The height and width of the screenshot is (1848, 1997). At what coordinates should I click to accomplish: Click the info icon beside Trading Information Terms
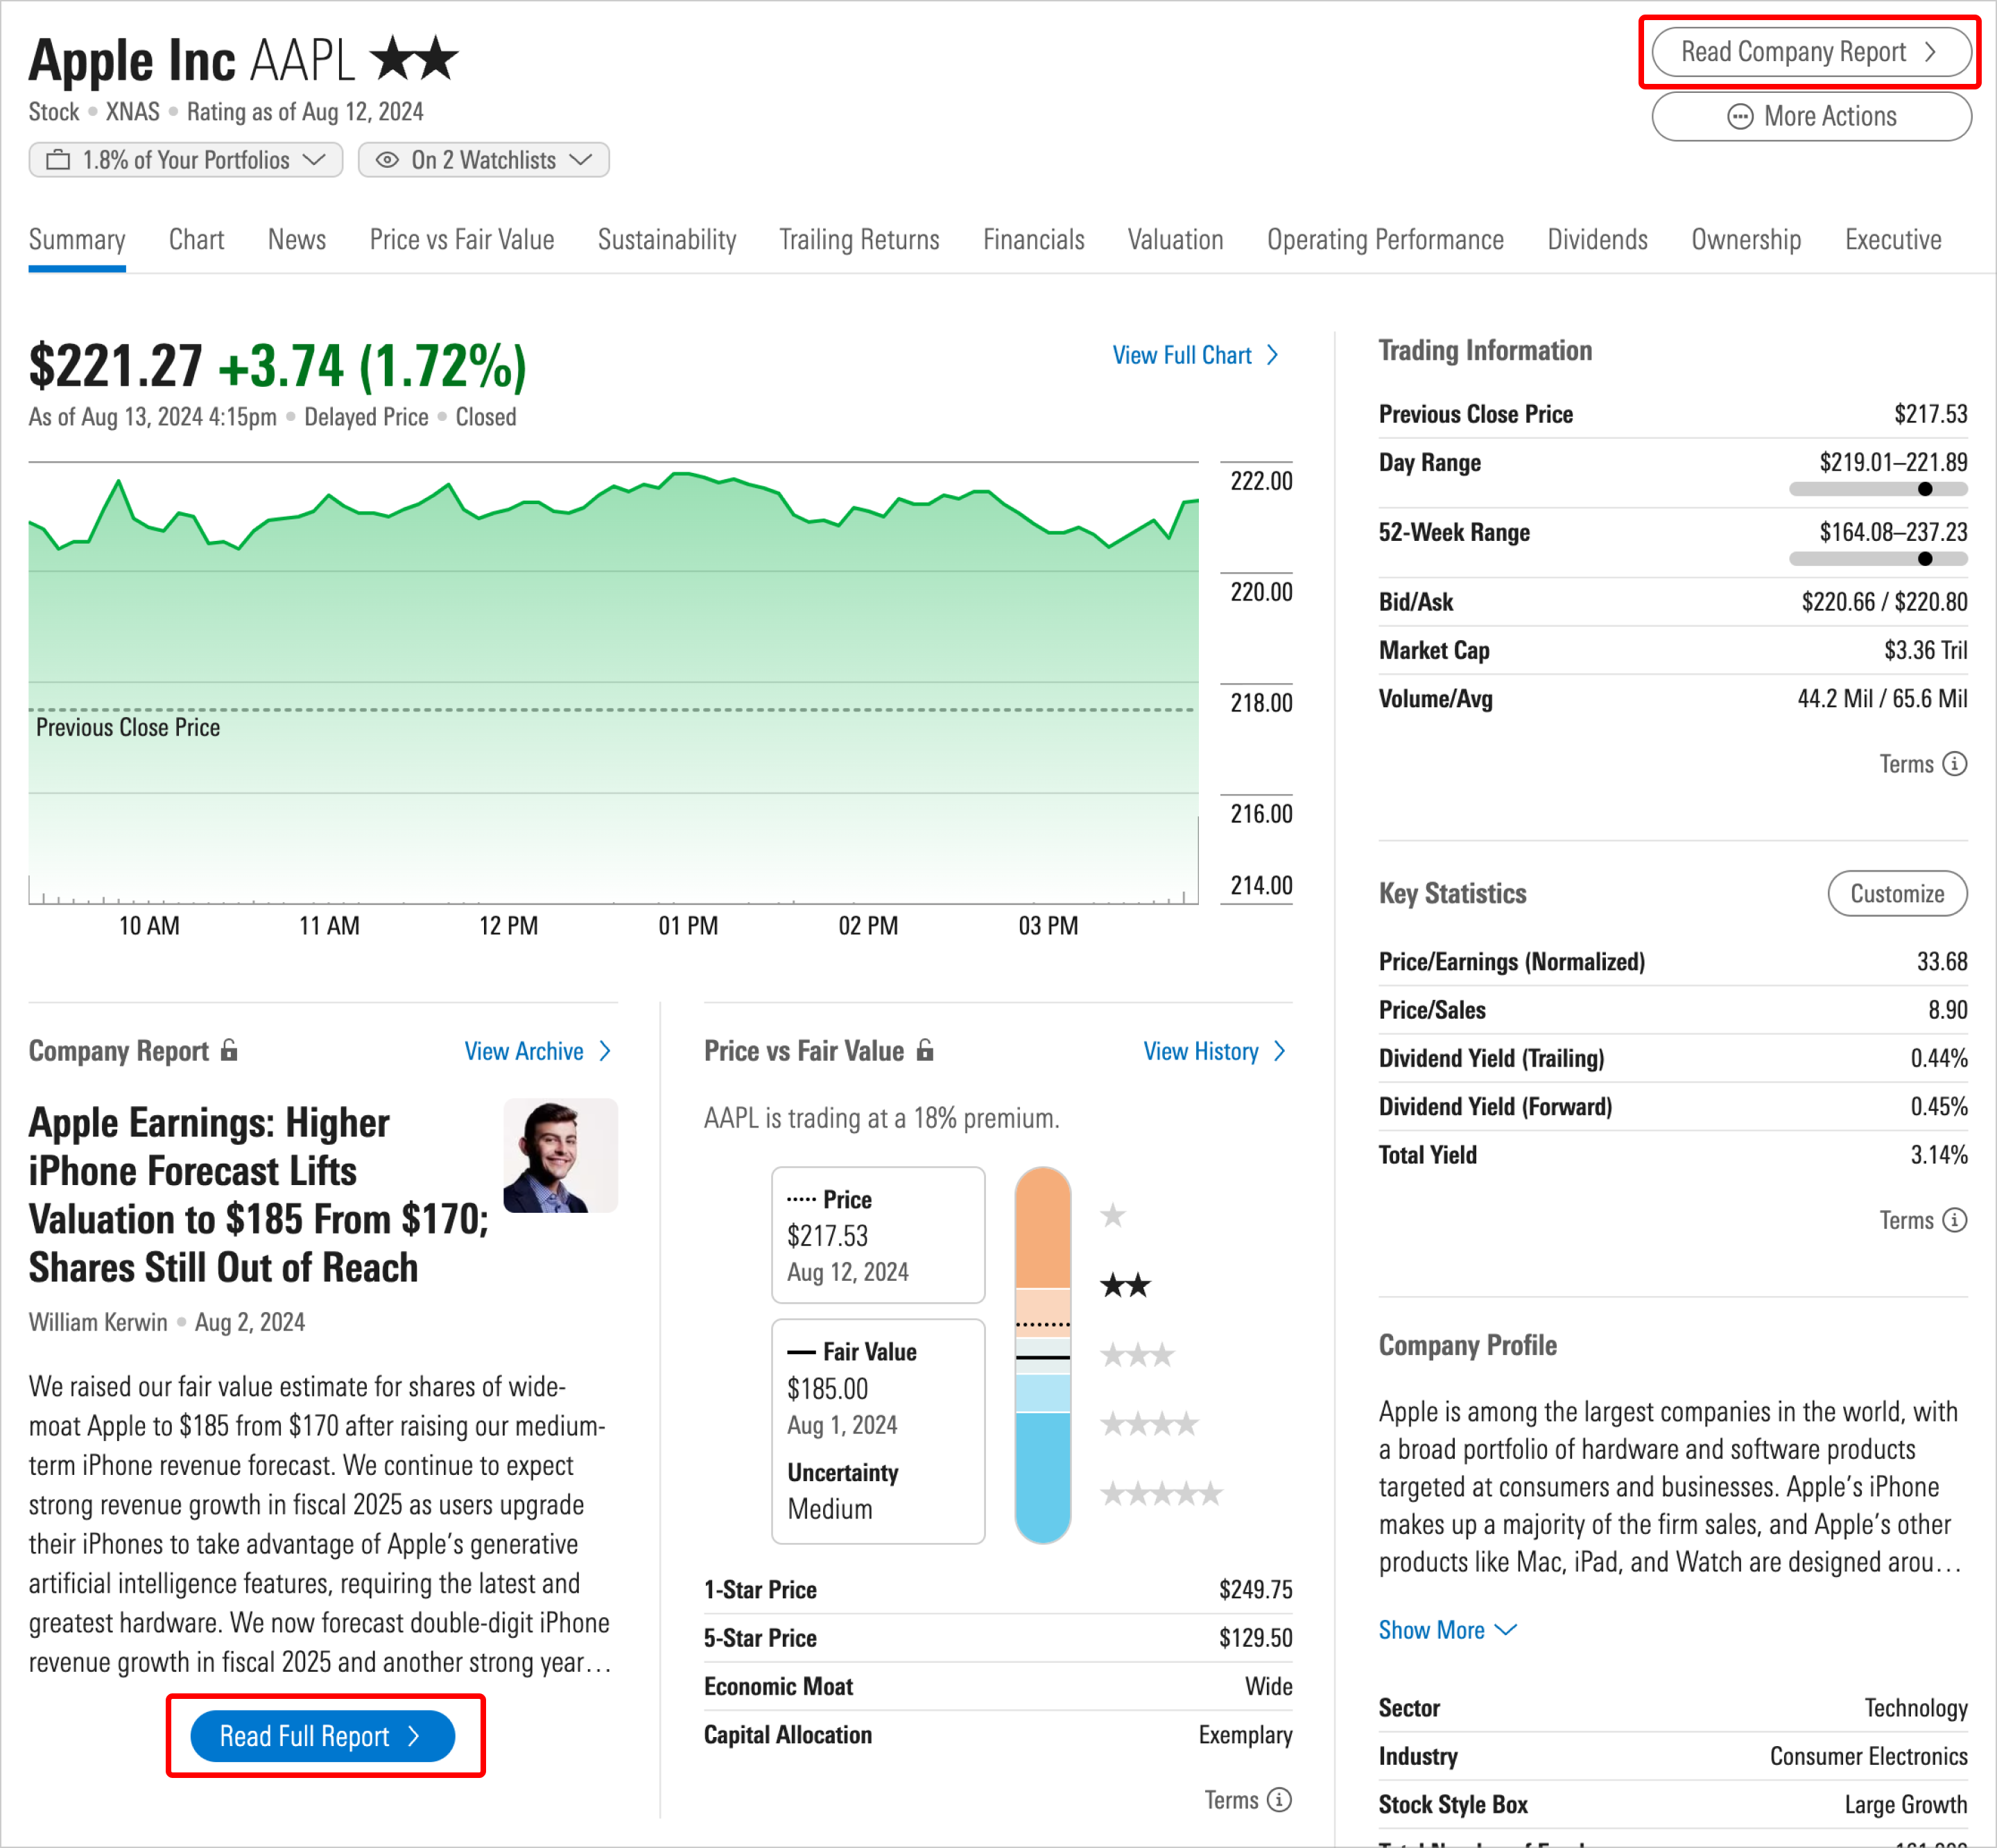tap(1954, 764)
